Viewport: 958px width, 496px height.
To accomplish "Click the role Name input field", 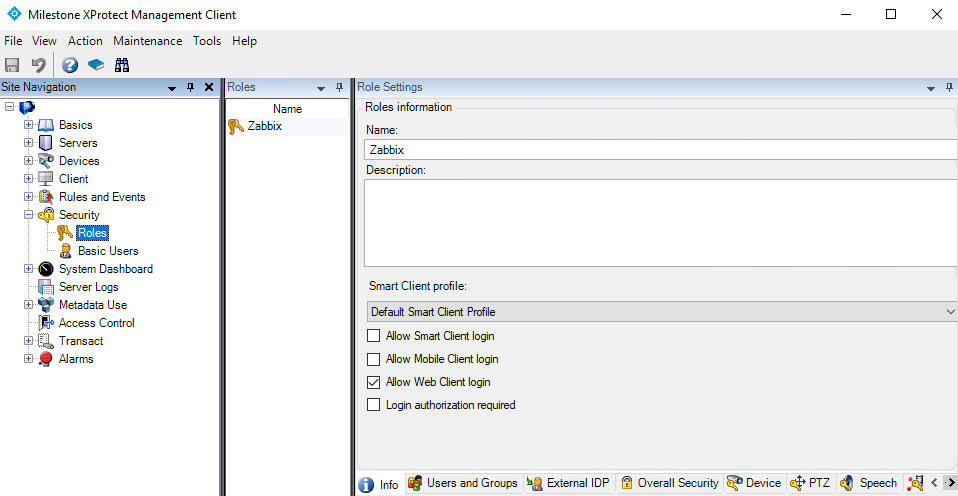I will pyautogui.click(x=661, y=150).
